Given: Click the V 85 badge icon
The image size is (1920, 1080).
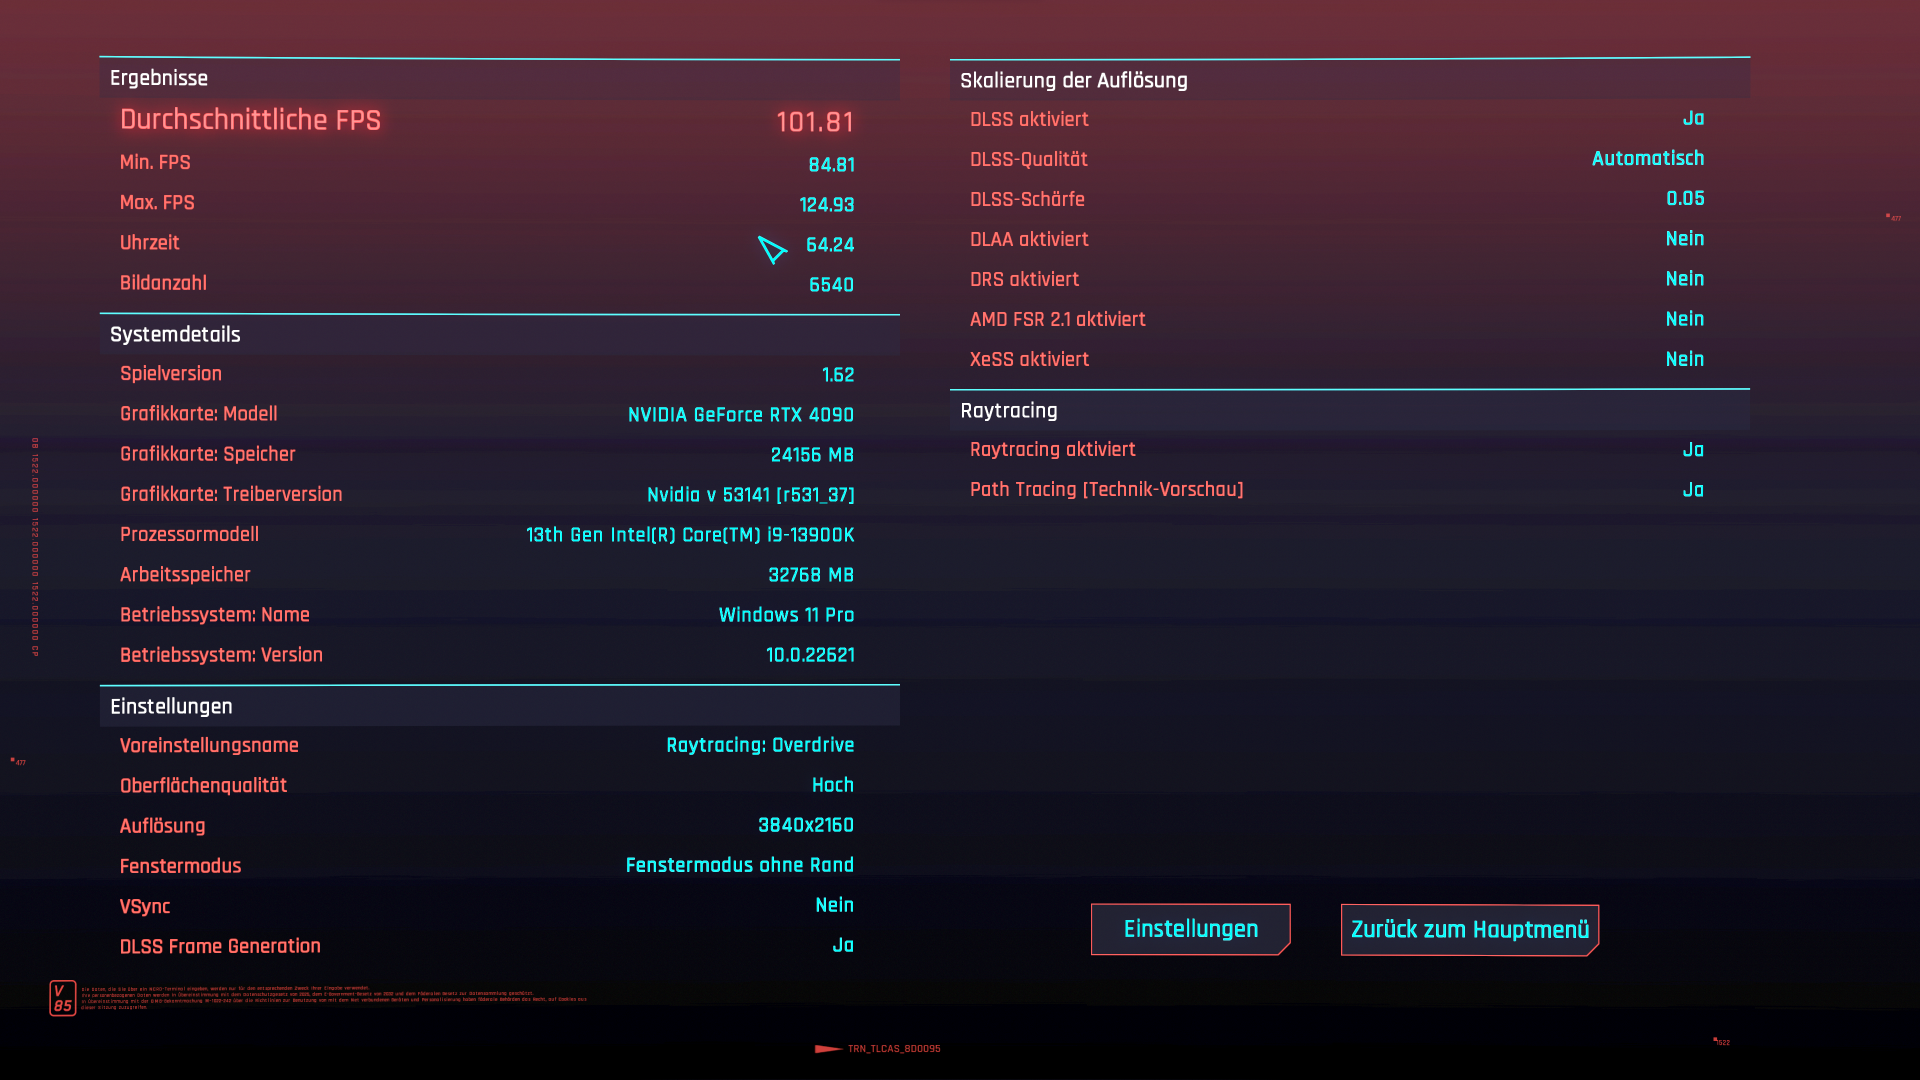Looking at the screenshot, I should point(63,998).
